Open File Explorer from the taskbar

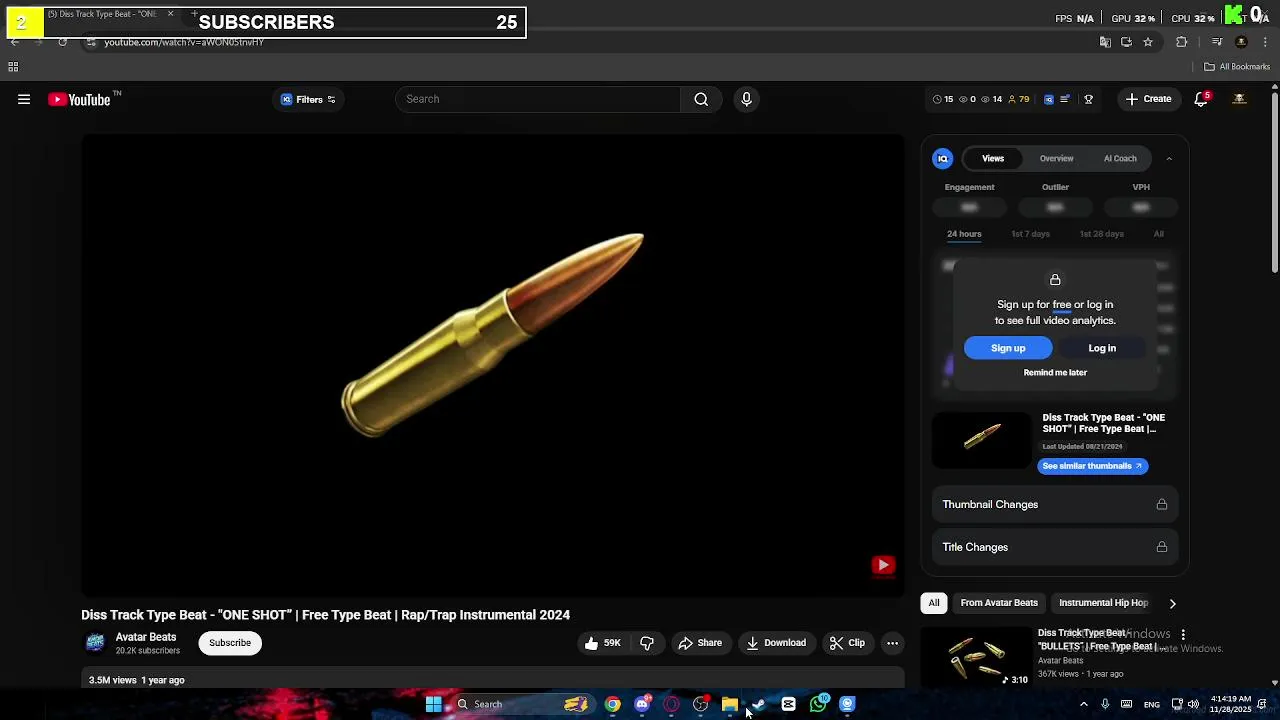point(730,704)
